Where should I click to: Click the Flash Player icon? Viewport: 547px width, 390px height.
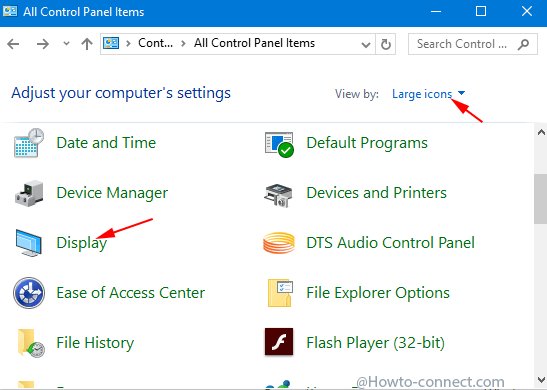[279, 342]
